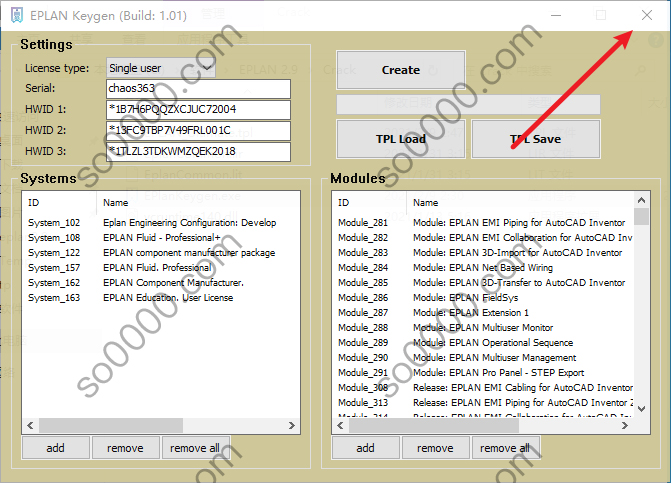Viewport: 671px width, 483px height.
Task: Click the Modules list scroll up arrow
Action: coord(641,200)
